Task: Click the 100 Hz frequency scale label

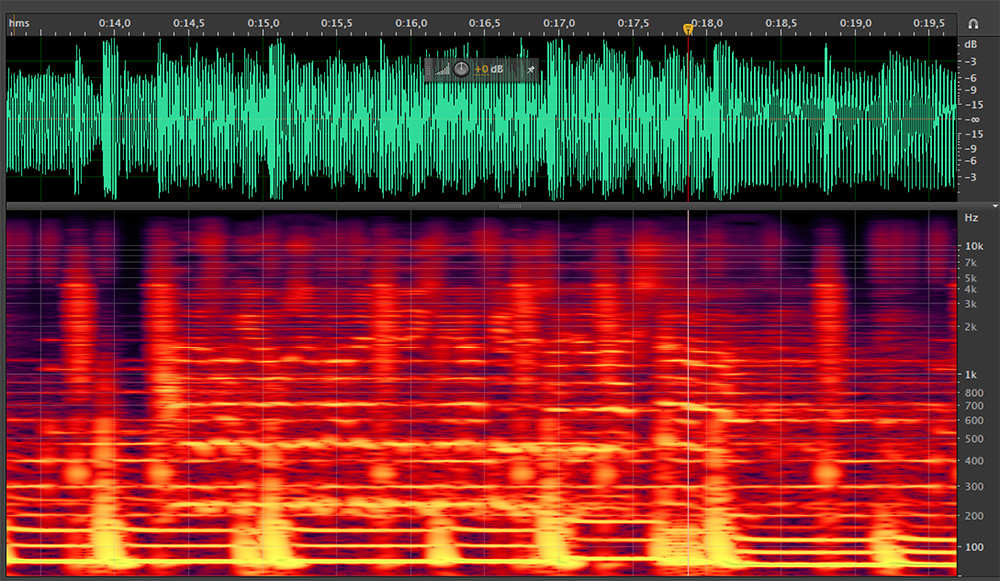Action: (971, 547)
